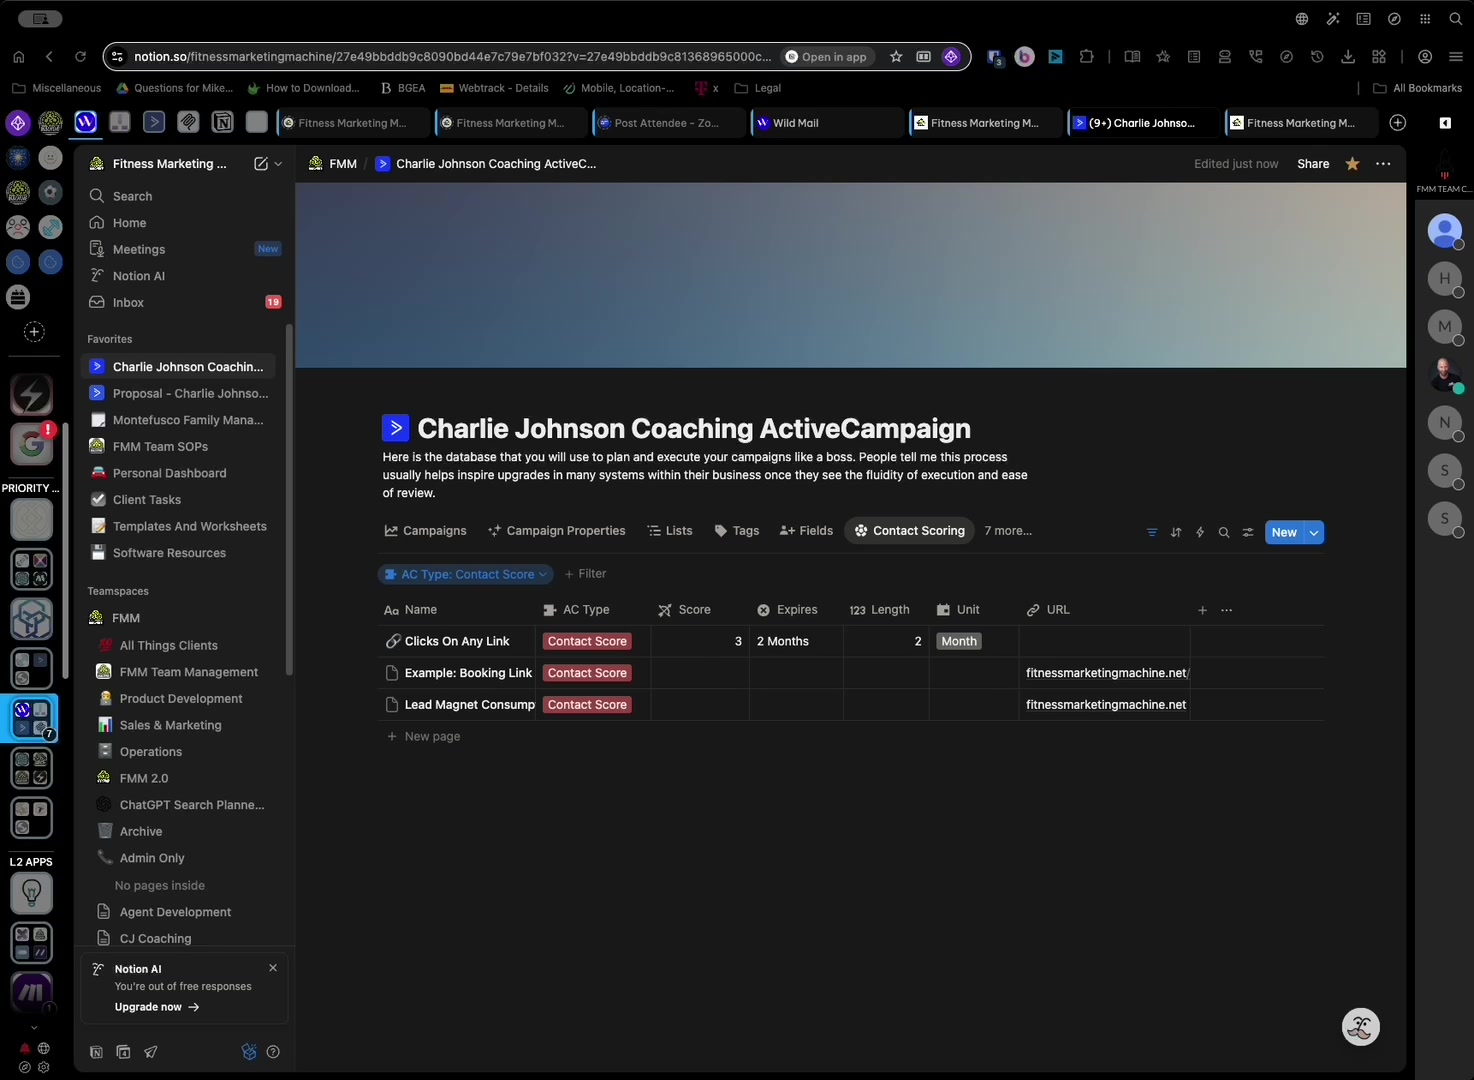
Task: Click the browser address bar URL
Action: click(453, 57)
